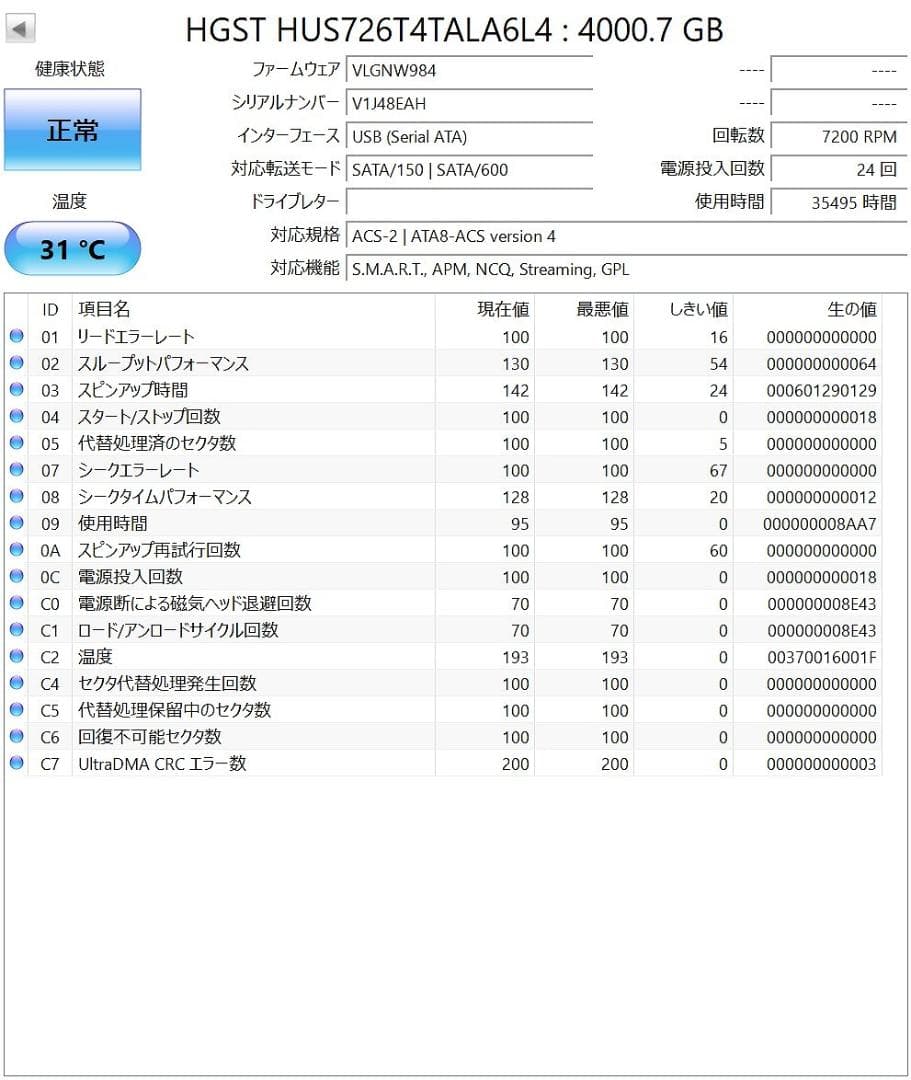Click status icon for row 09 使用時間

click(x=17, y=523)
